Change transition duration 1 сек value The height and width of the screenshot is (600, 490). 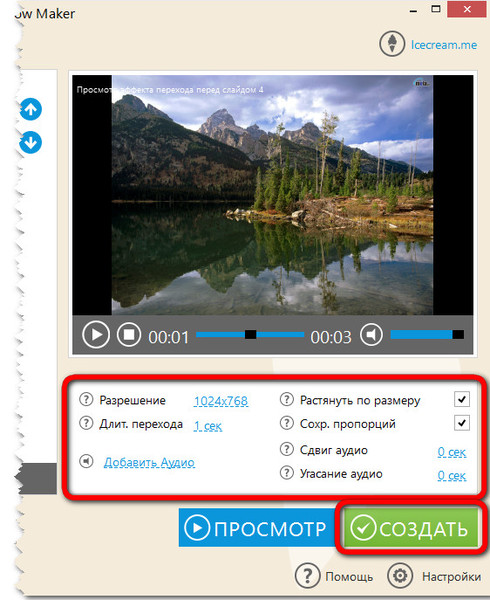[x=208, y=426]
